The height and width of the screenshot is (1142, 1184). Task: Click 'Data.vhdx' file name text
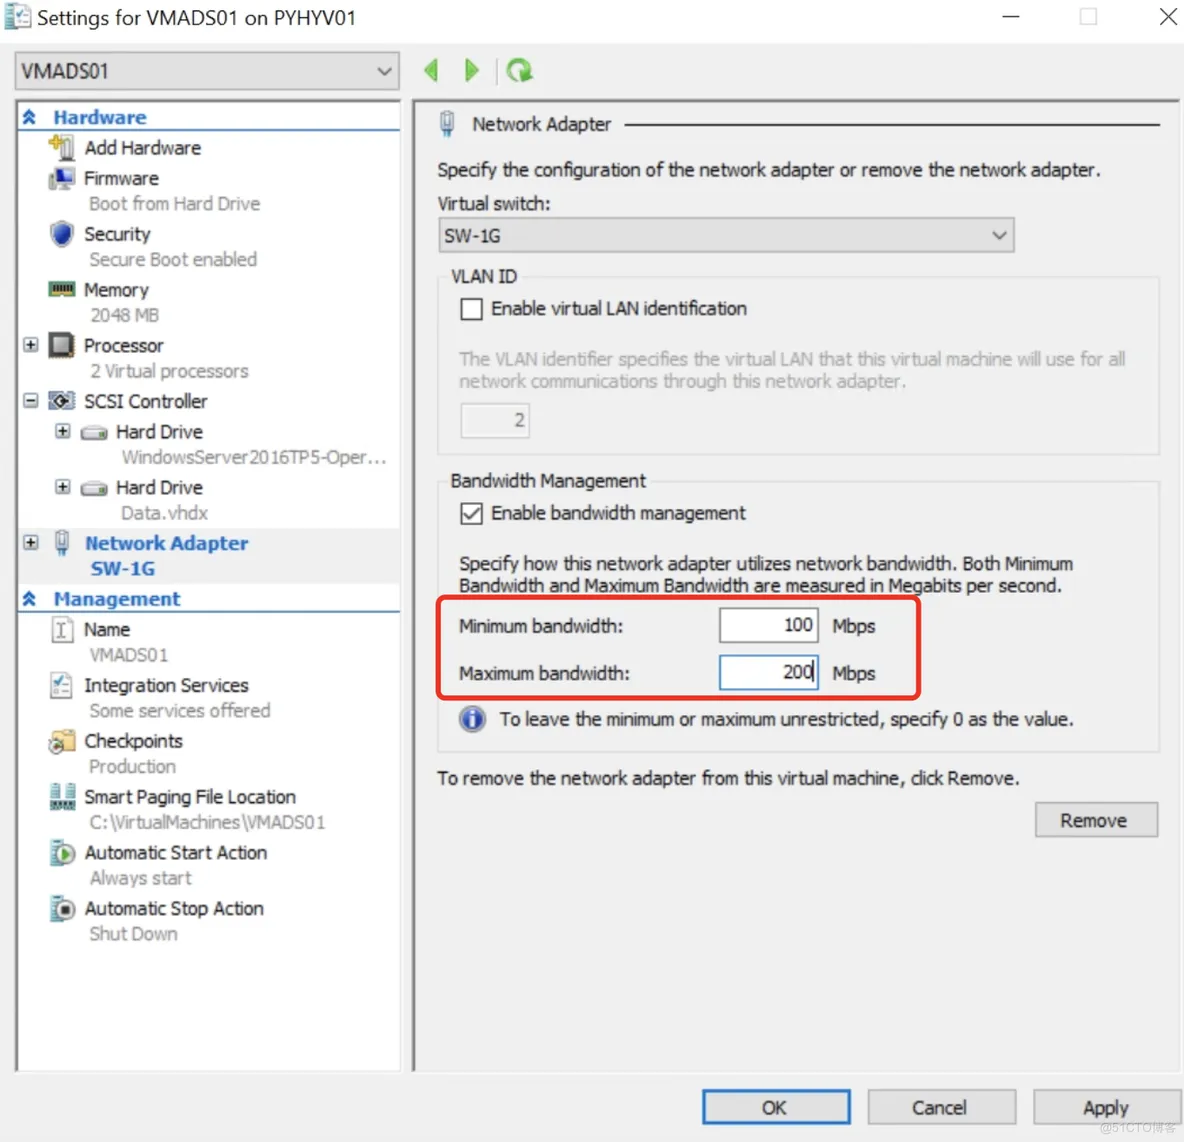[x=165, y=513]
